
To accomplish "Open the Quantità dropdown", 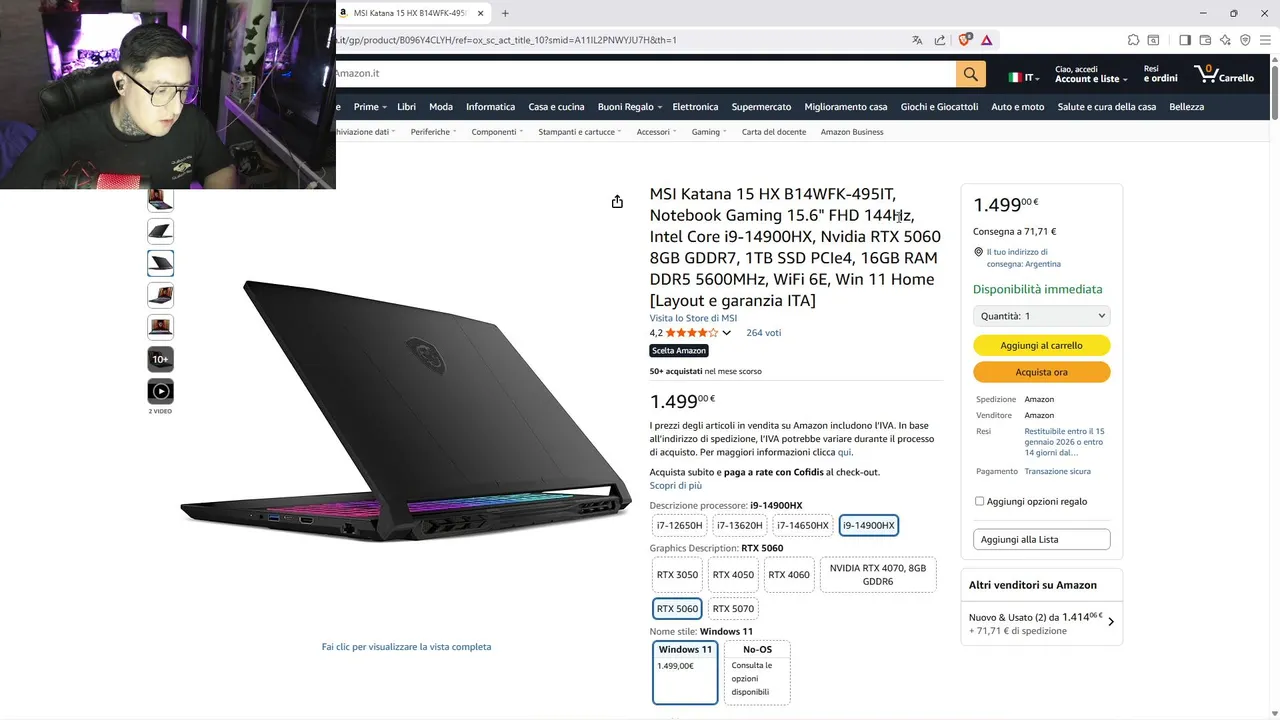I will pyautogui.click(x=1041, y=316).
